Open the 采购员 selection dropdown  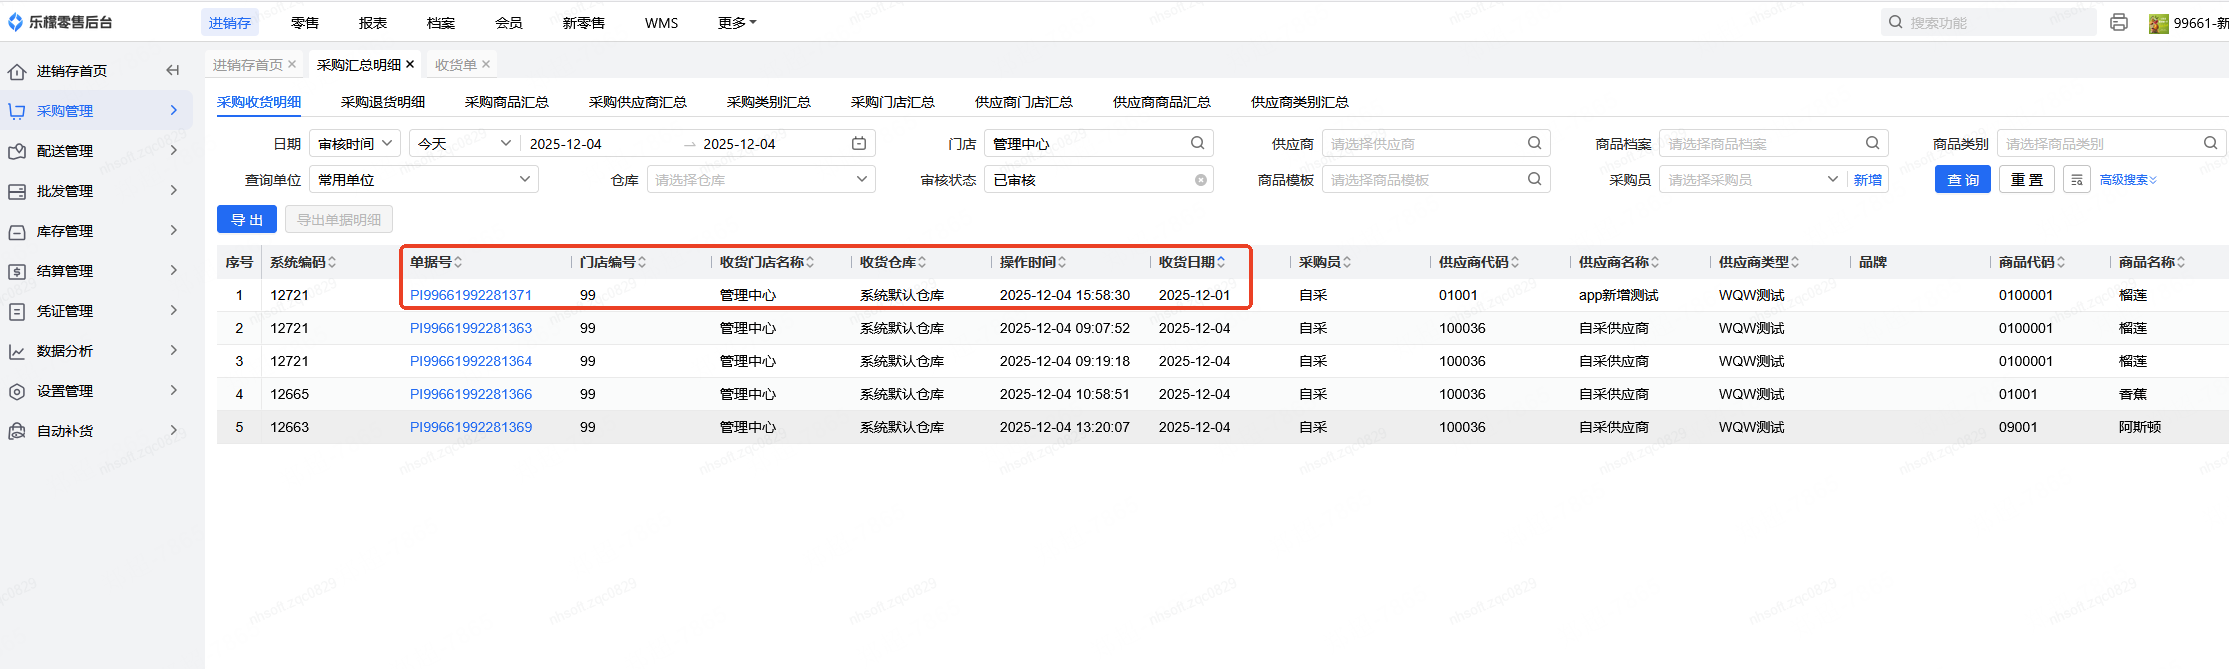pyautogui.click(x=1752, y=180)
